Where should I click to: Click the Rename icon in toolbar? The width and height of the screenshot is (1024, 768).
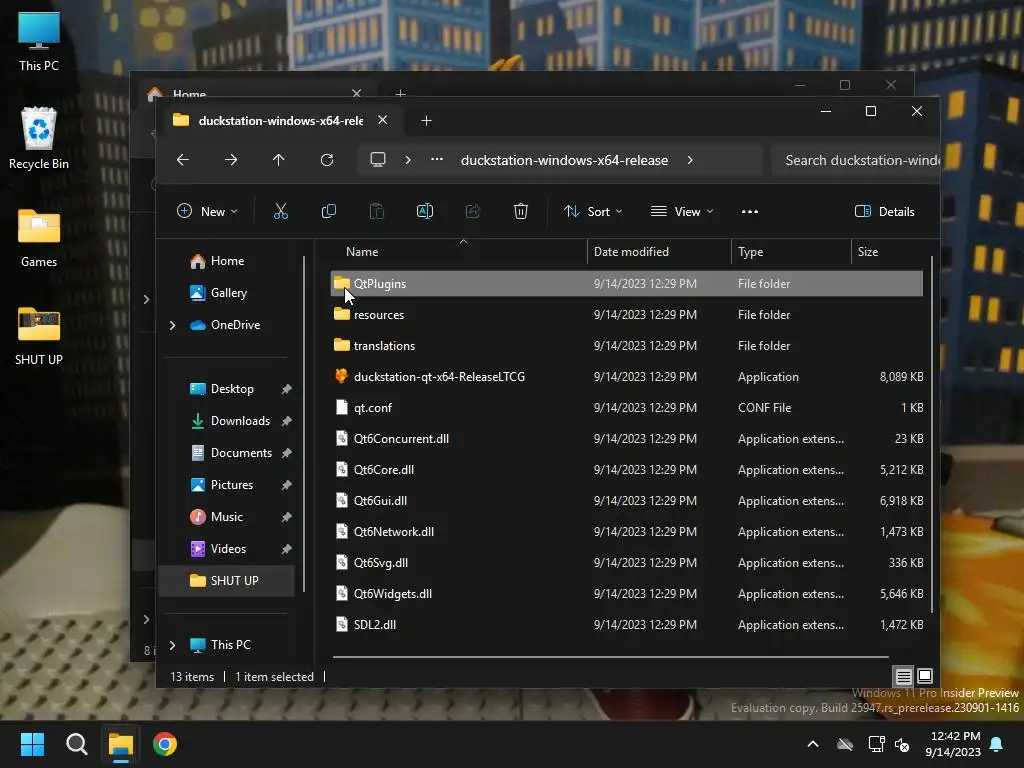(424, 211)
